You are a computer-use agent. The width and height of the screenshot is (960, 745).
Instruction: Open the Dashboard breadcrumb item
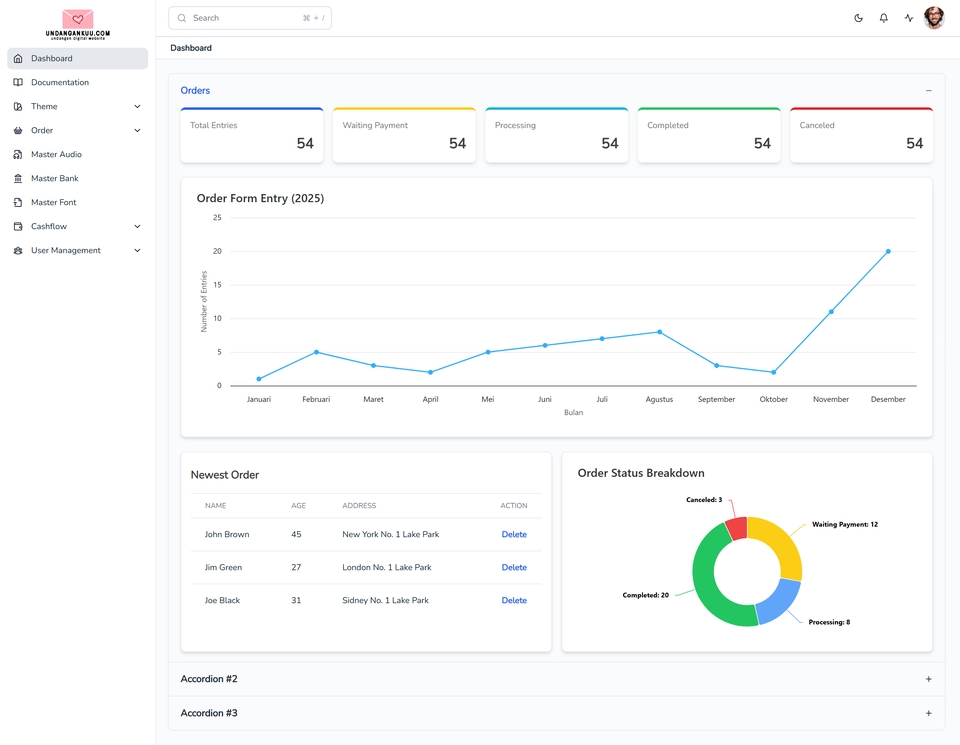click(191, 47)
